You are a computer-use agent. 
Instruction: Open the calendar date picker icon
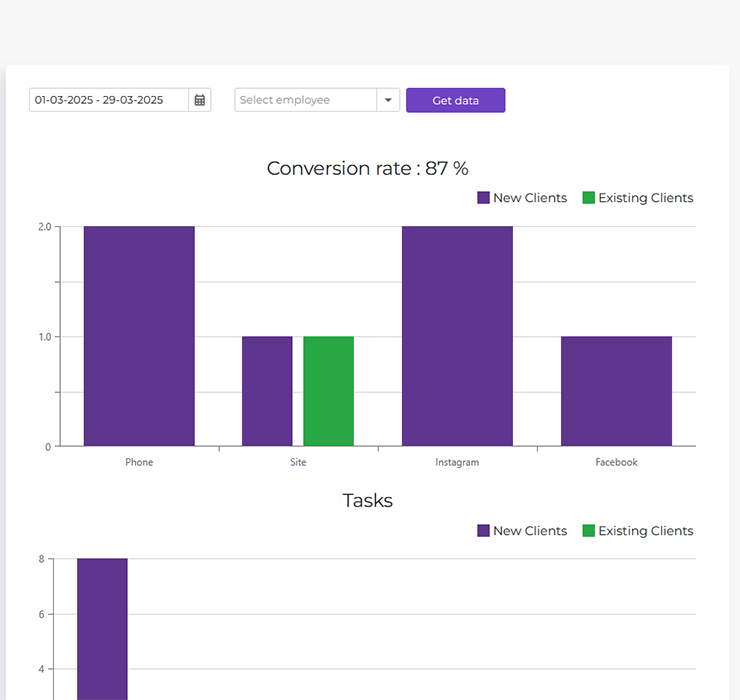click(x=200, y=100)
